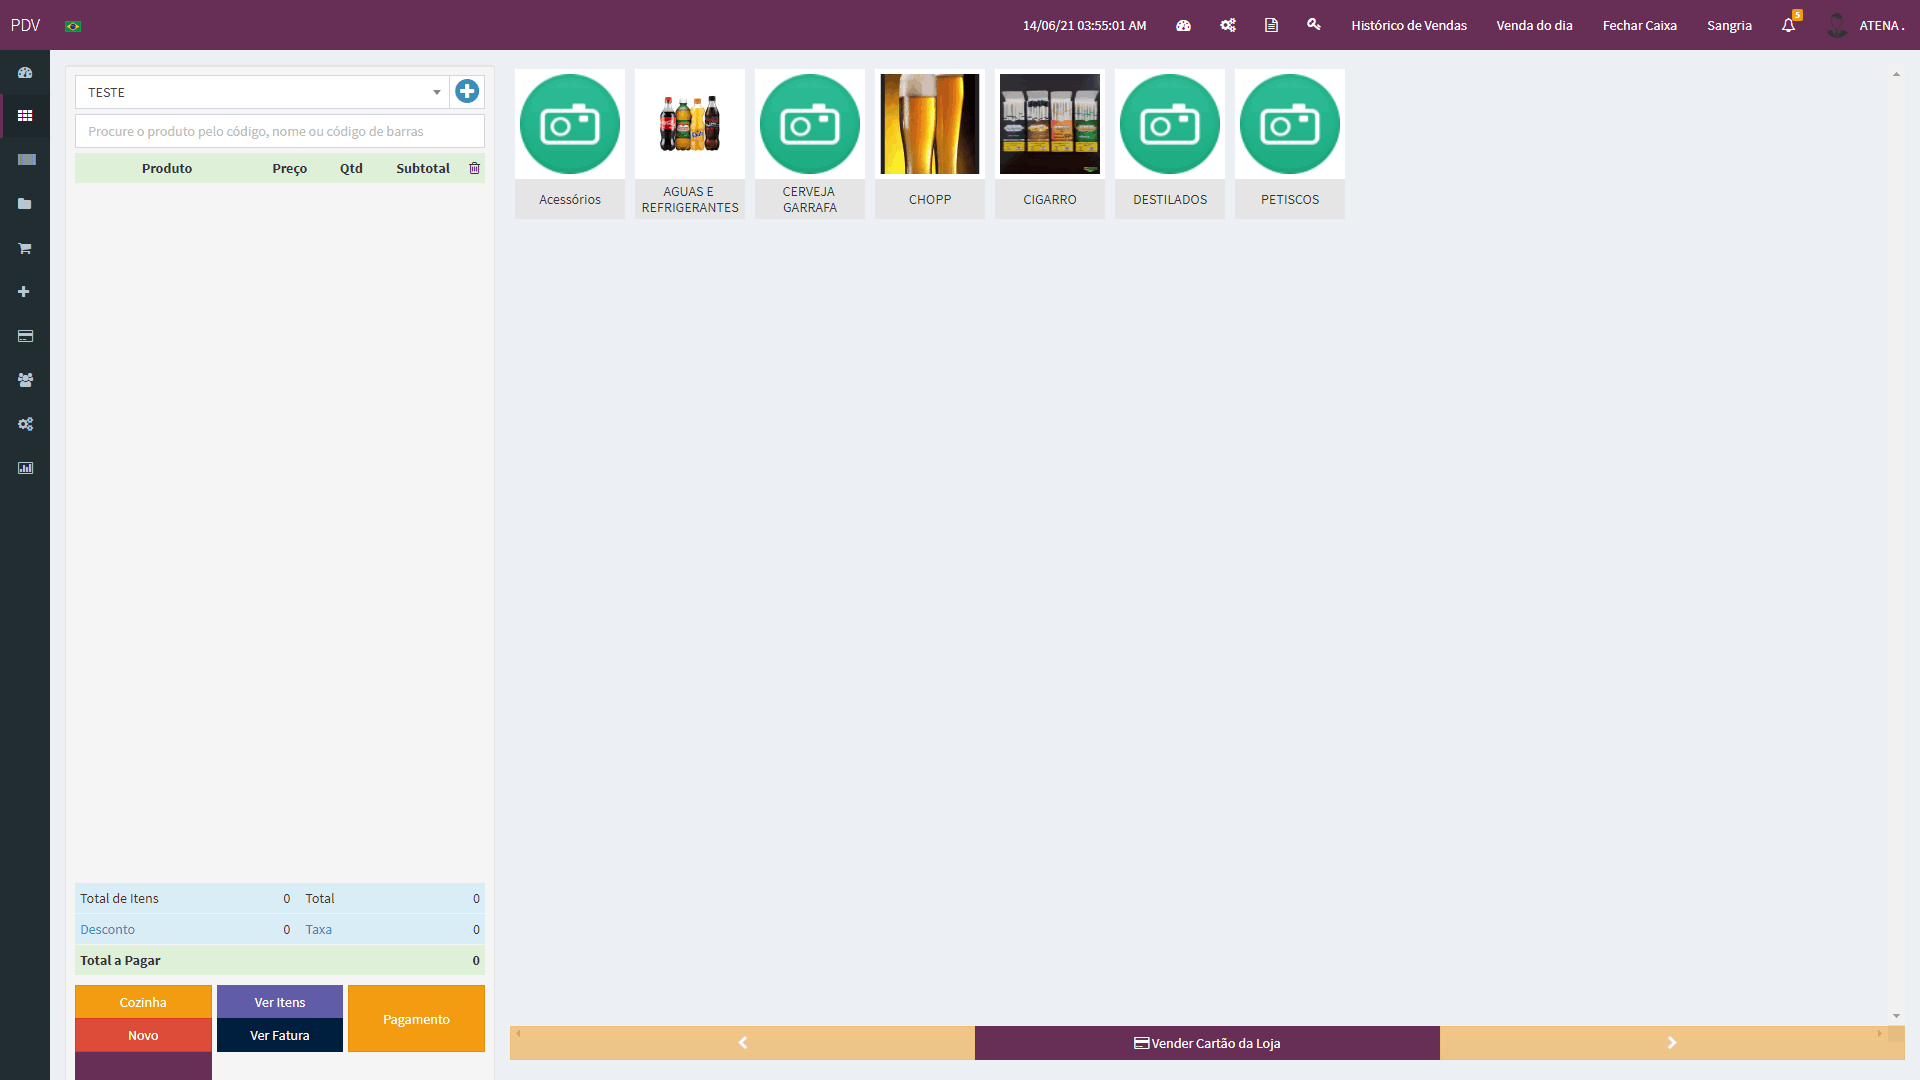Click the trash icon in product table header
Screen dimensions: 1920x1080
pos(475,168)
